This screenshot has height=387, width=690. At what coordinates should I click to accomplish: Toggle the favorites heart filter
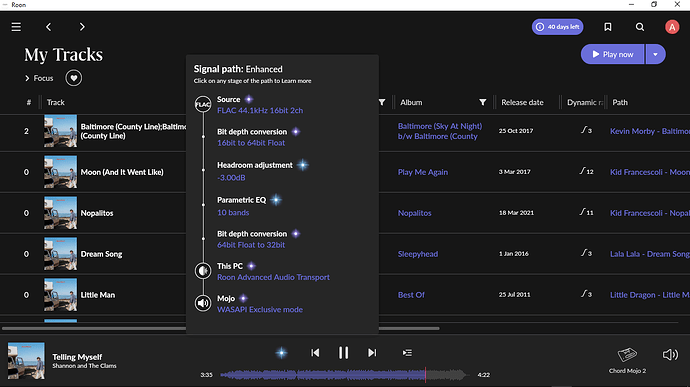point(73,78)
